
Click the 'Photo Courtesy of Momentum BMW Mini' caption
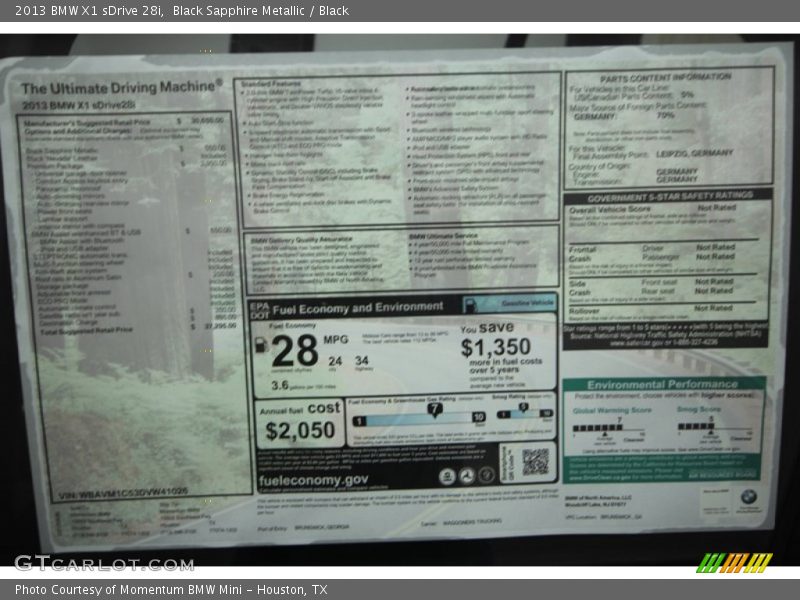click(129, 590)
